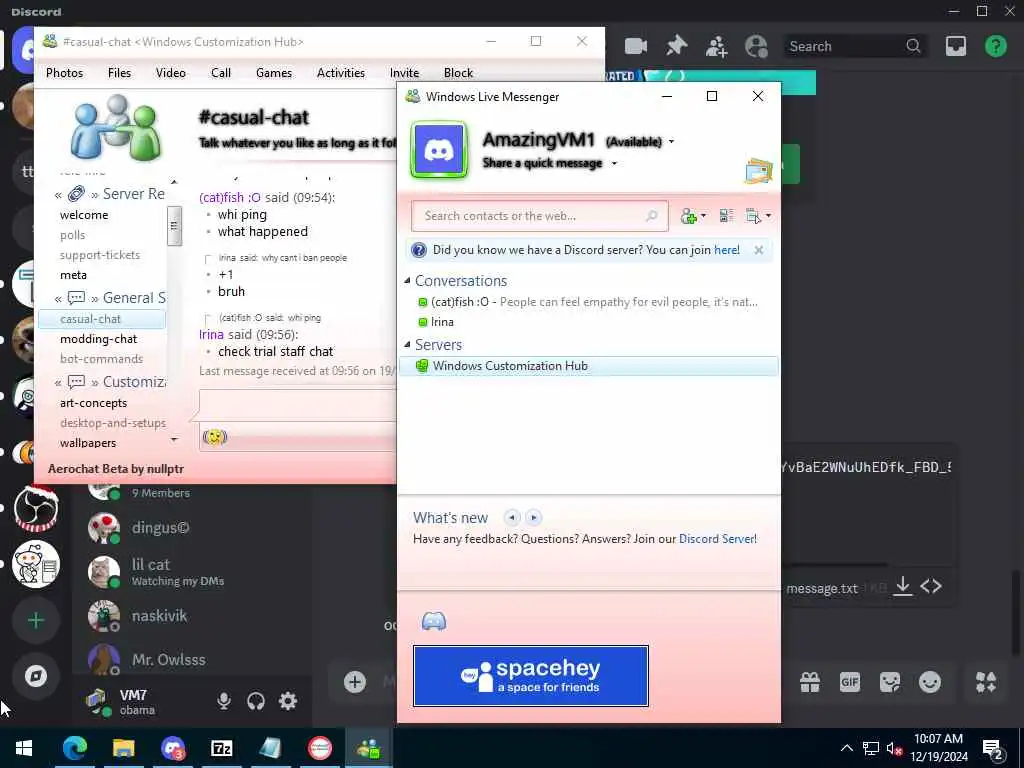
Task: Open attachment plus button in Discord
Action: pyautogui.click(x=355, y=682)
